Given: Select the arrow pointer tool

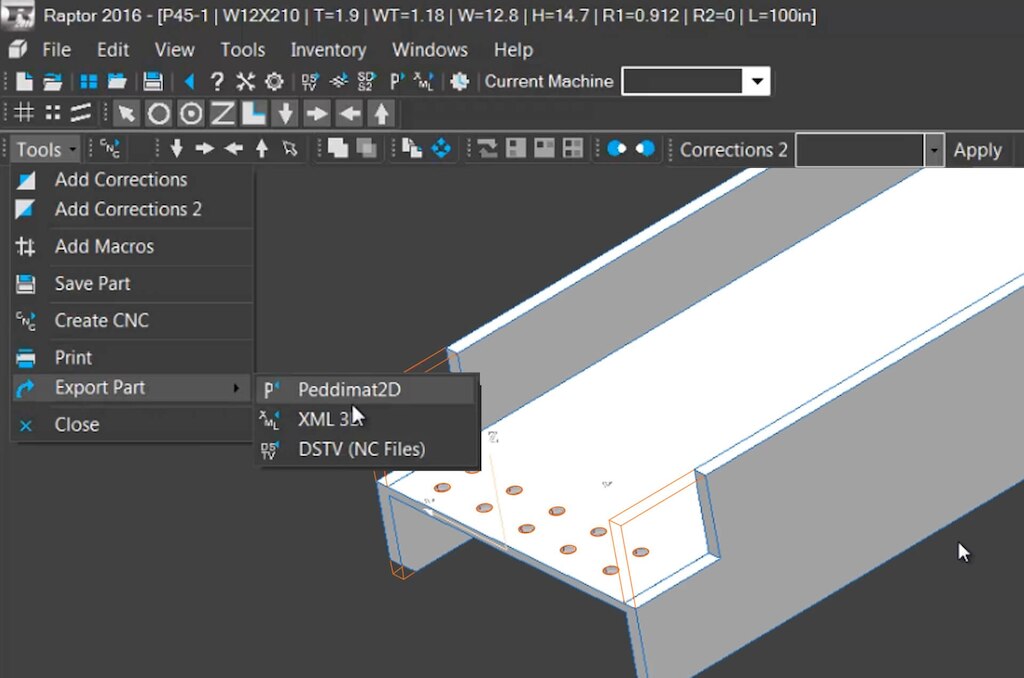Looking at the screenshot, I should (125, 113).
